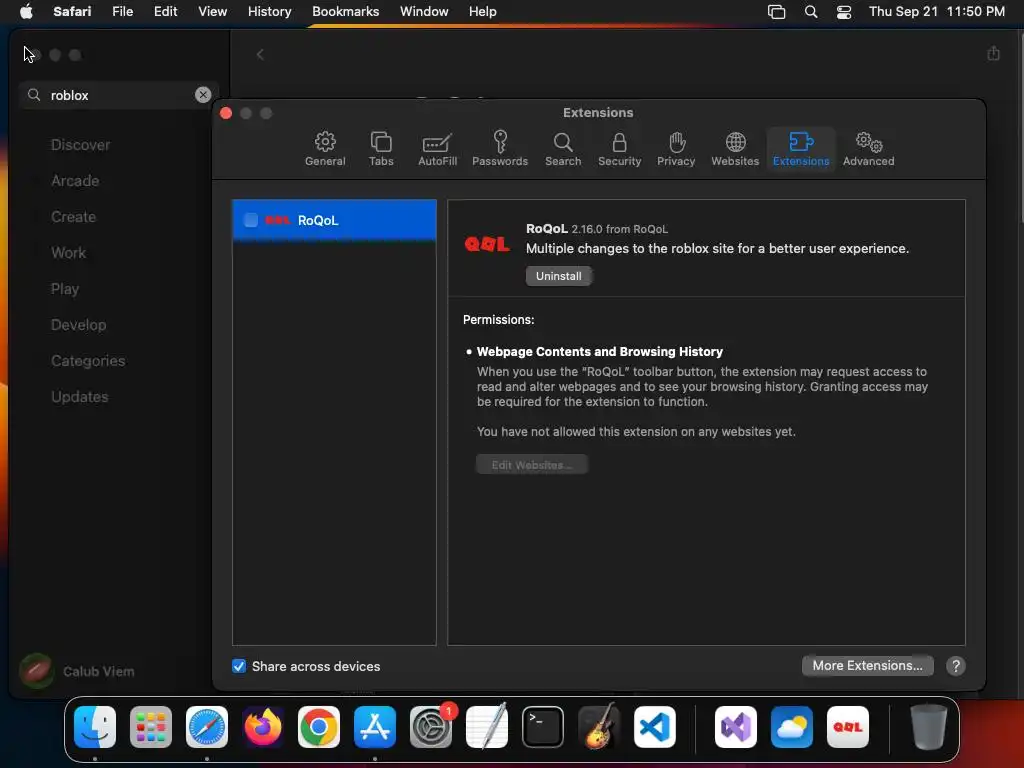Image resolution: width=1024 pixels, height=768 pixels.
Task: Open Visual Studio Code from the Dock
Action: click(655, 727)
